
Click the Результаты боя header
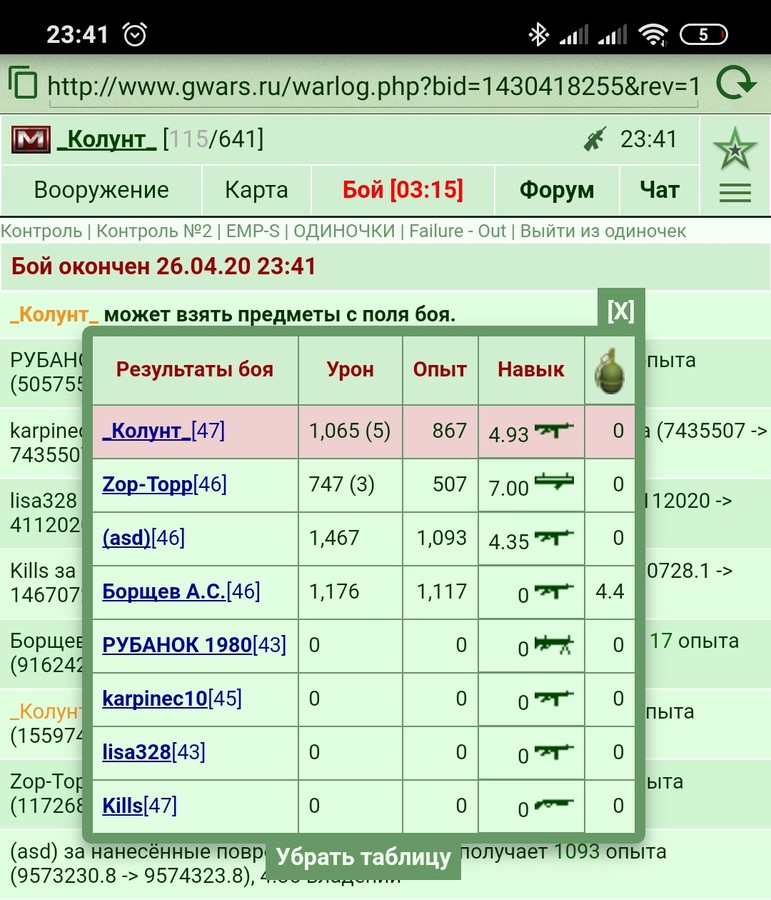(195, 370)
